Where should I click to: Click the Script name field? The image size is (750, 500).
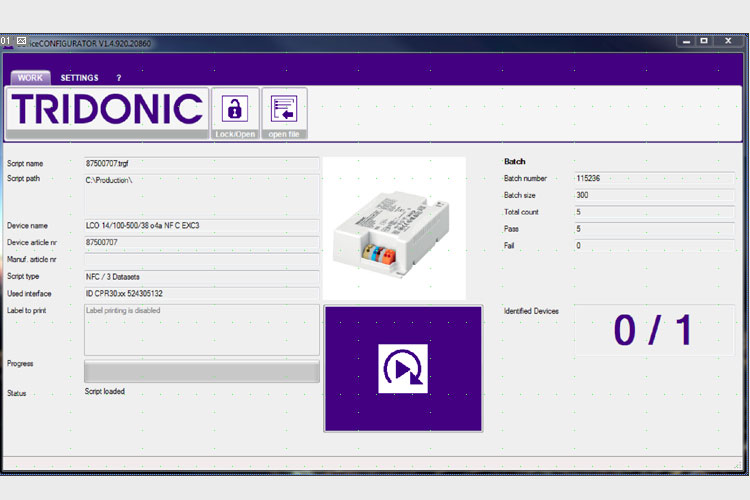201,163
